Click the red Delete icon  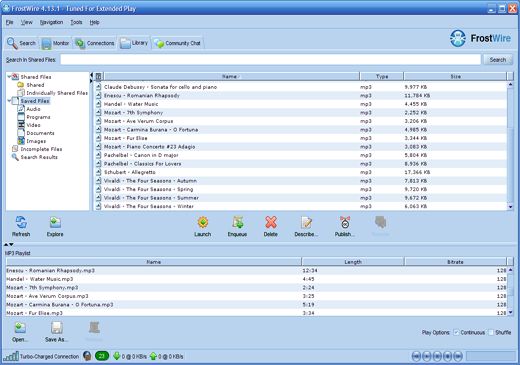point(271,223)
